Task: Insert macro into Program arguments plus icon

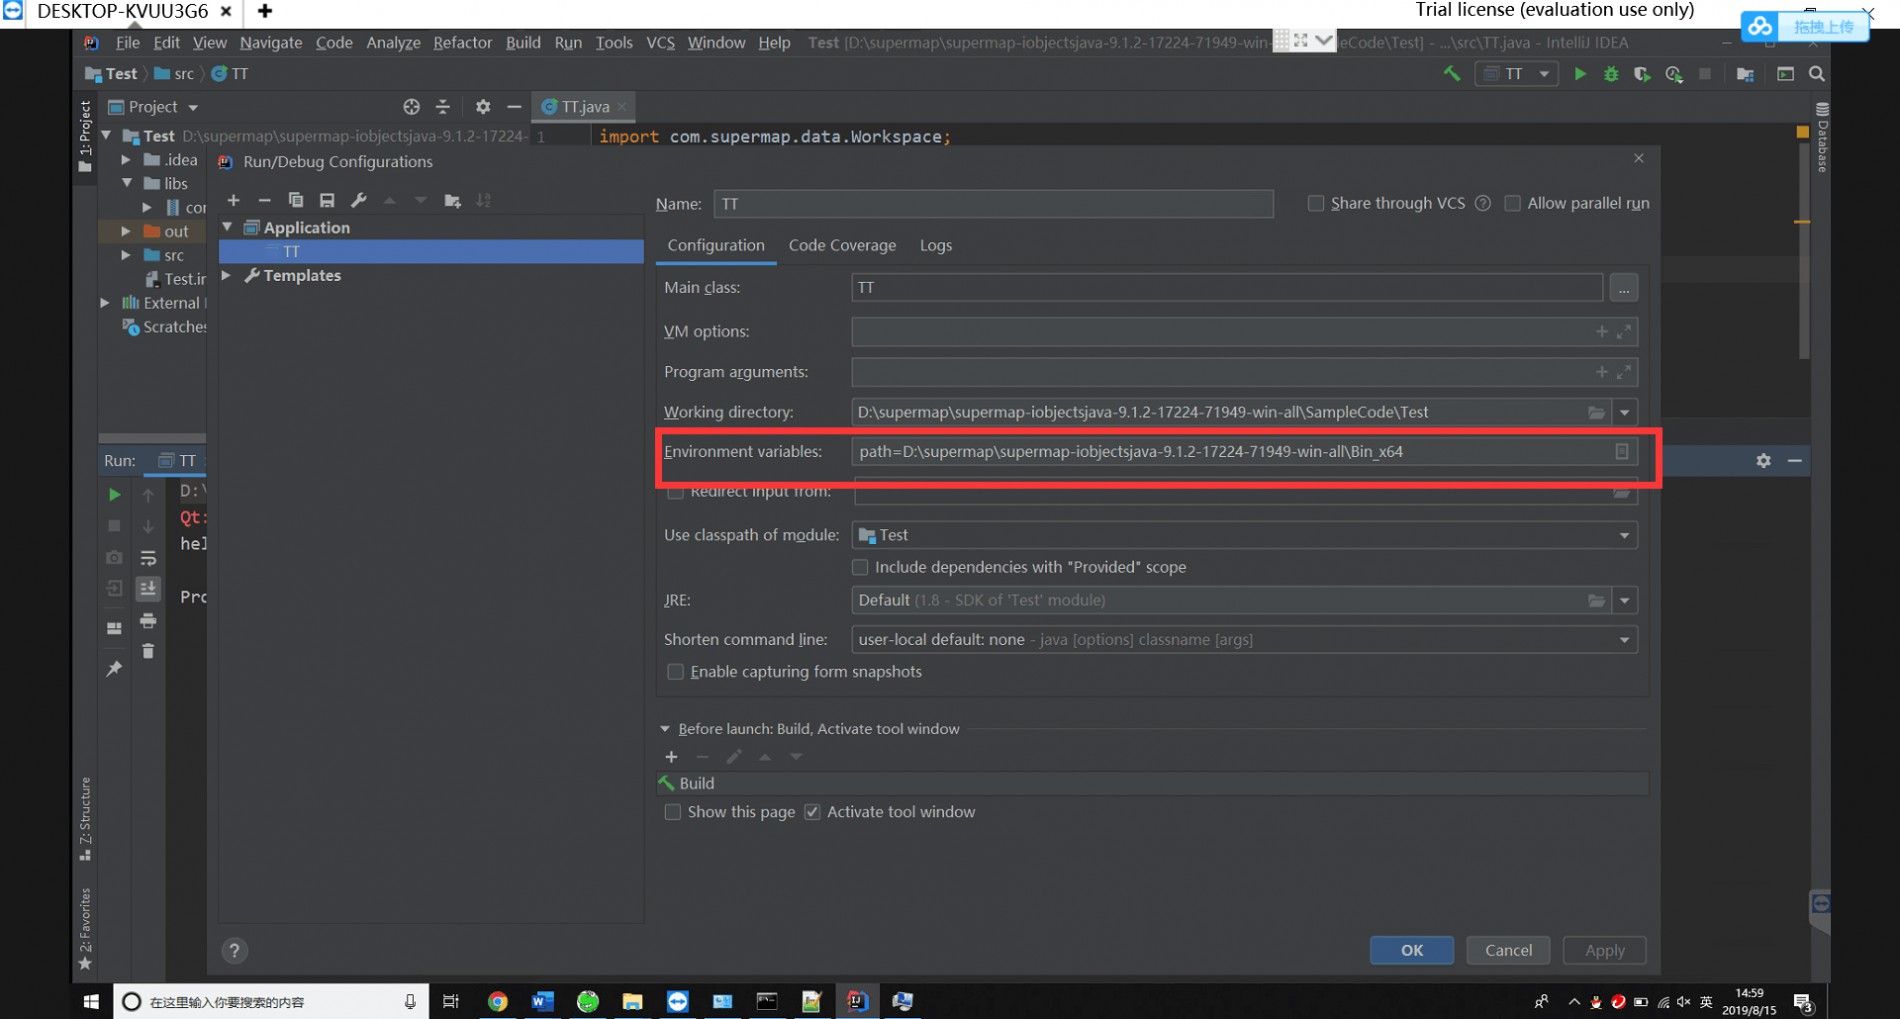Action: coord(1601,372)
